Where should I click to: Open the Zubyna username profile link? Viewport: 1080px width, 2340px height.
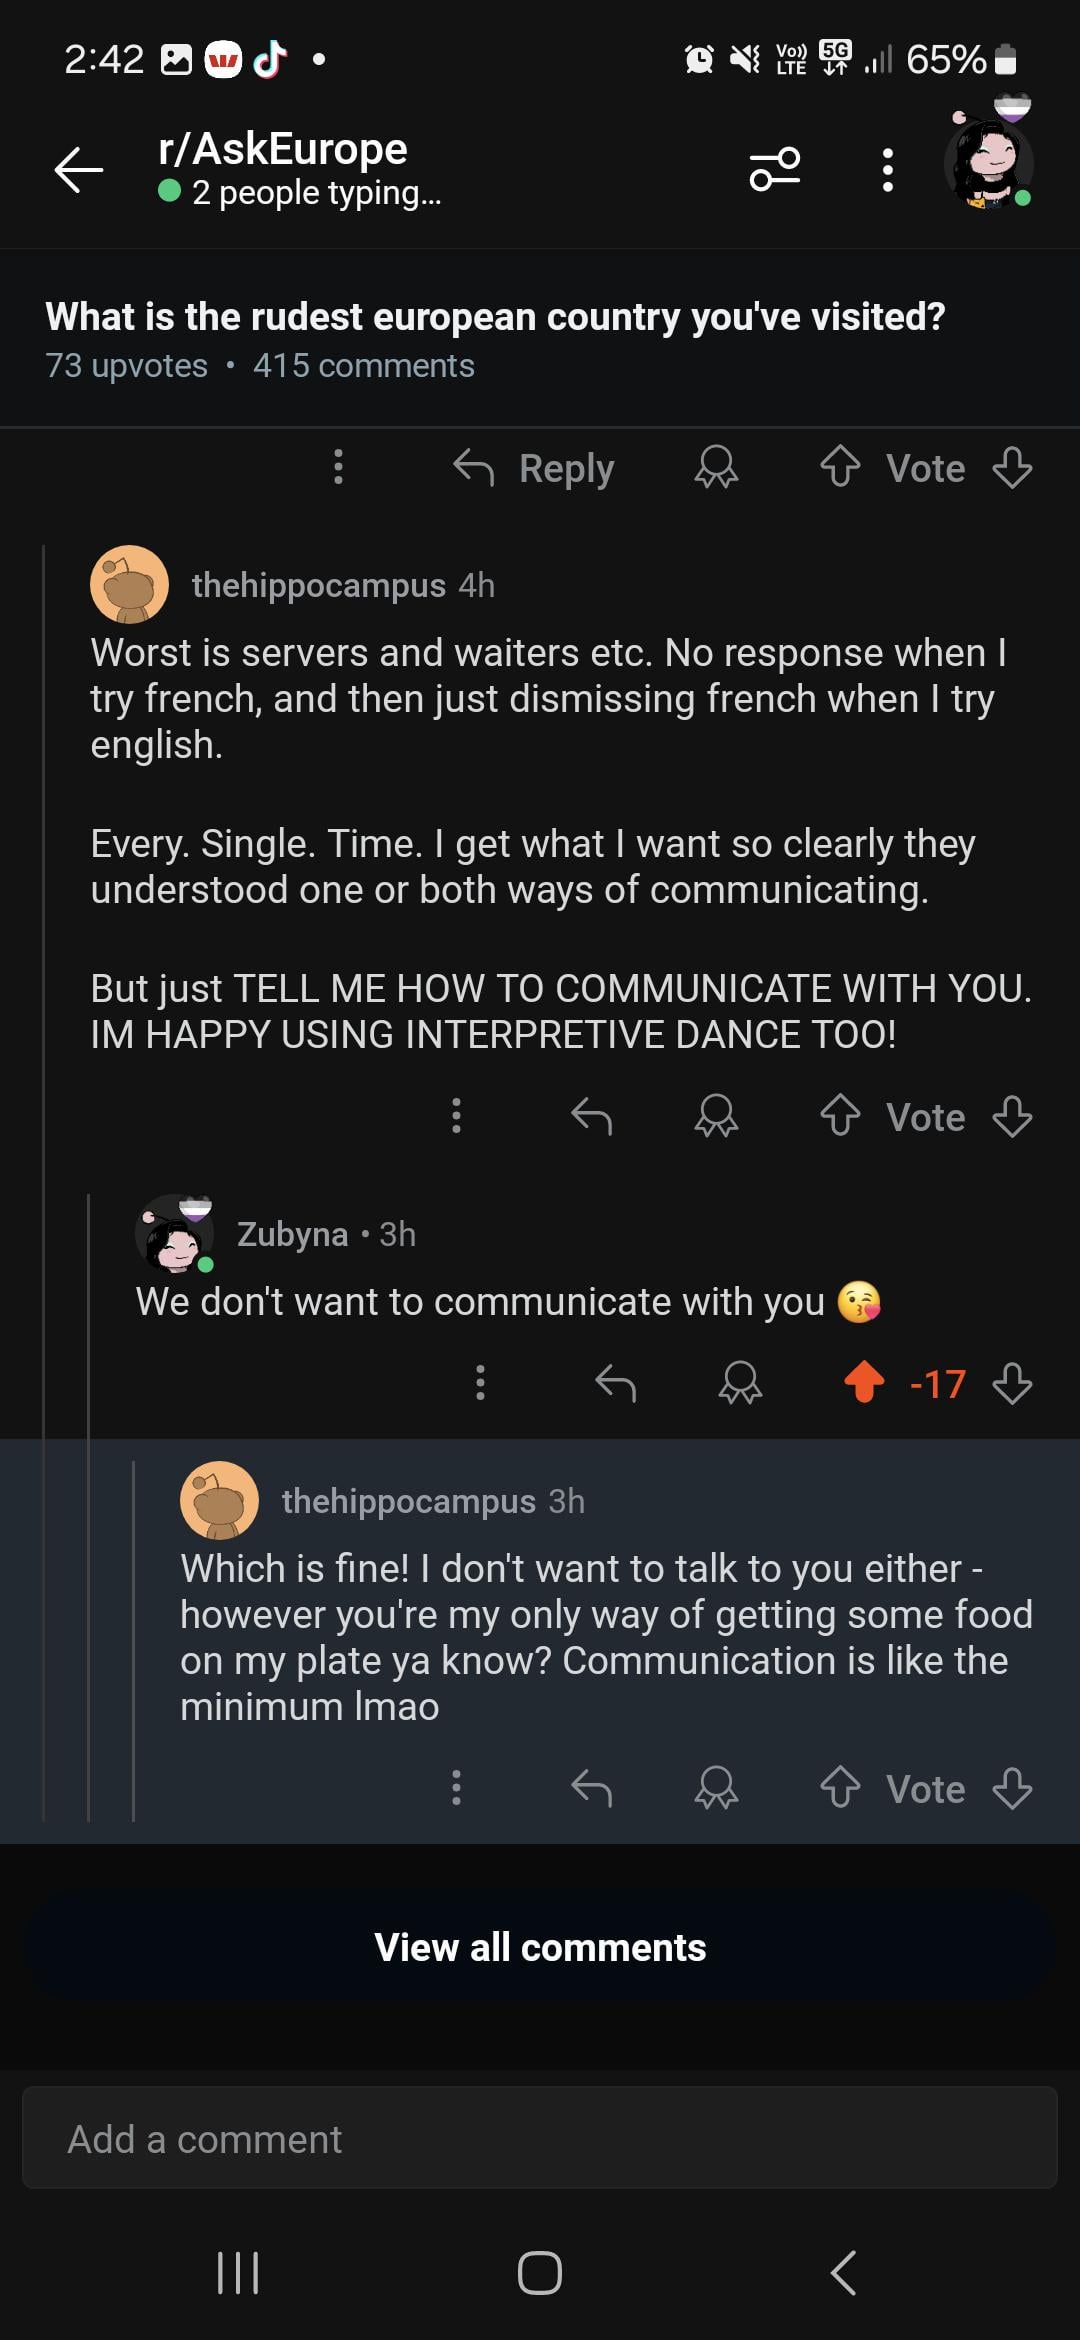click(292, 1234)
